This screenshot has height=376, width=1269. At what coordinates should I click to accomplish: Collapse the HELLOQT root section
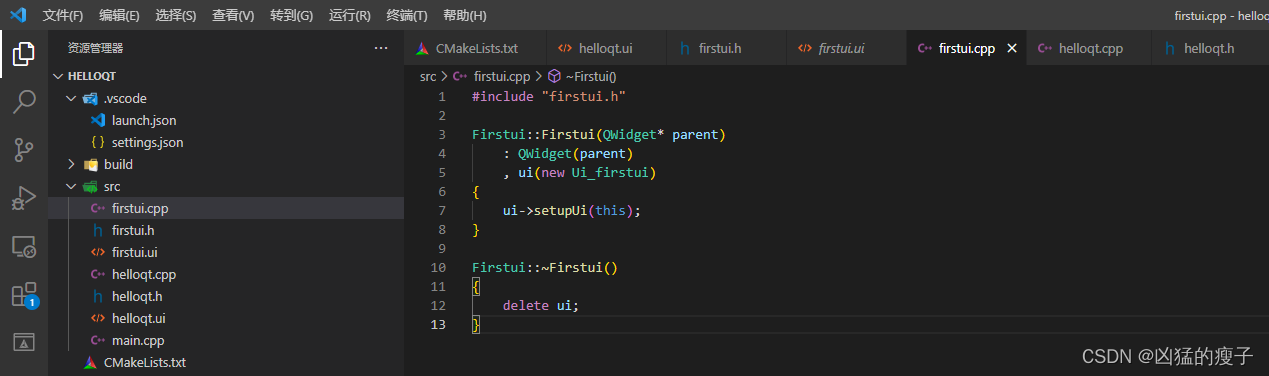(57, 76)
